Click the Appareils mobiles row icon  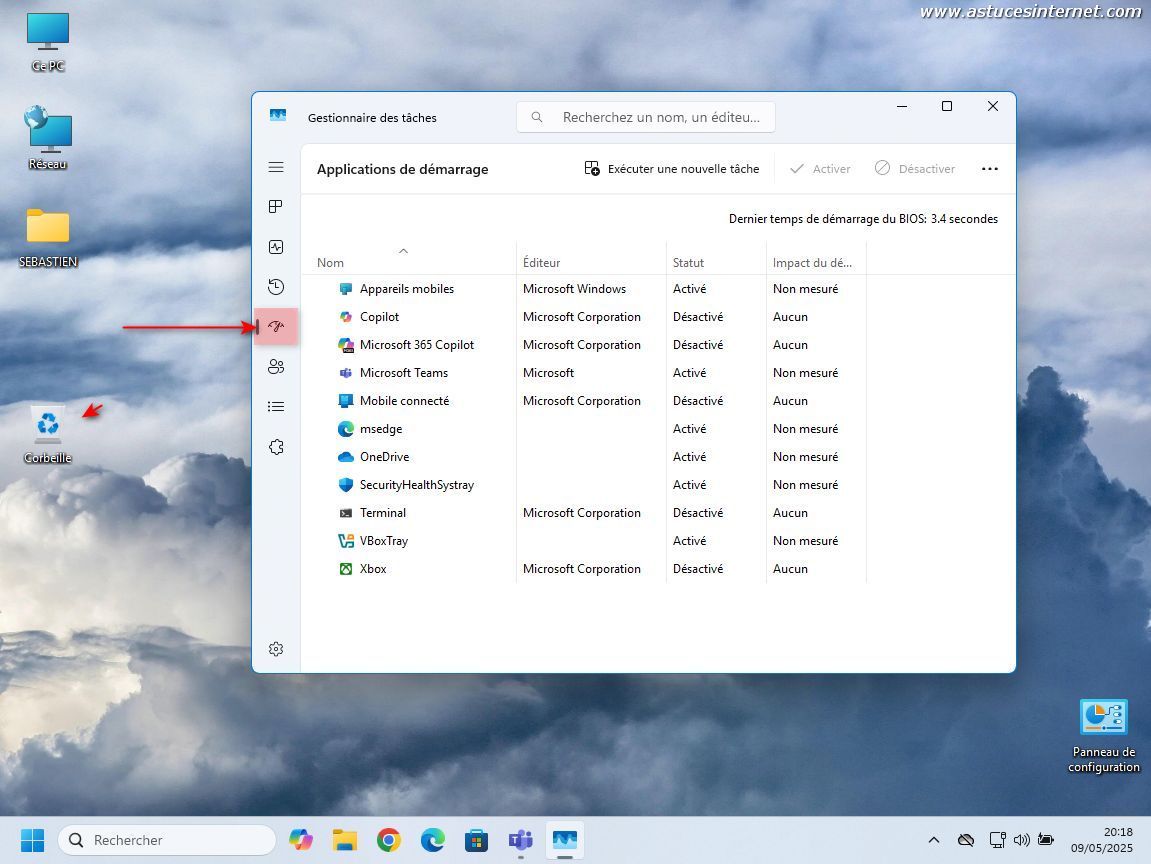click(x=346, y=289)
